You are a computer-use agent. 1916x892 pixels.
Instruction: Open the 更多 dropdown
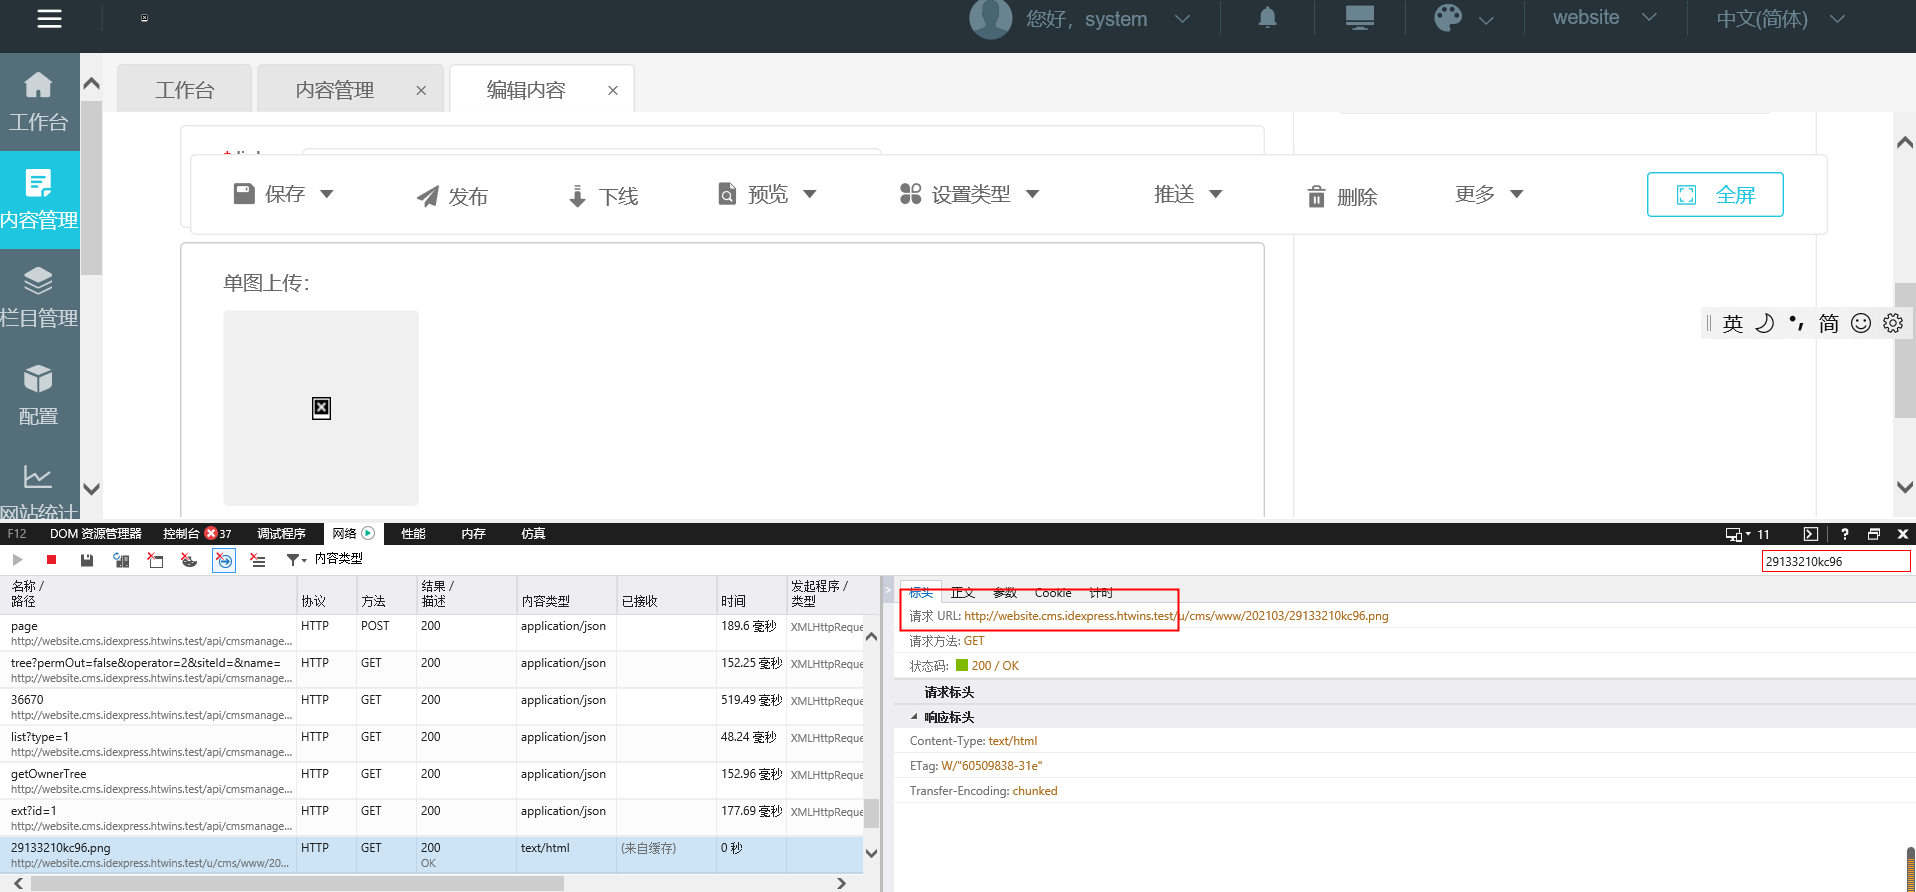point(1489,194)
